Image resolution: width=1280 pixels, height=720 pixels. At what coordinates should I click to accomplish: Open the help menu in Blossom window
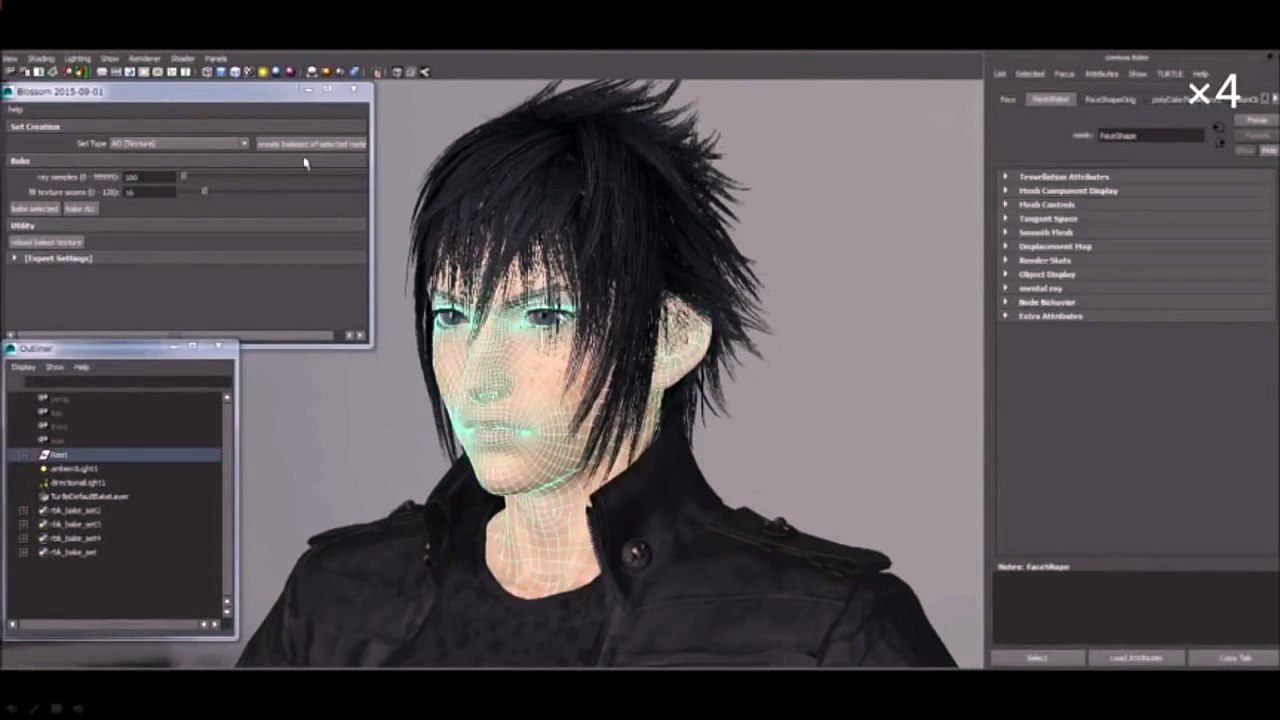pyautogui.click(x=15, y=109)
